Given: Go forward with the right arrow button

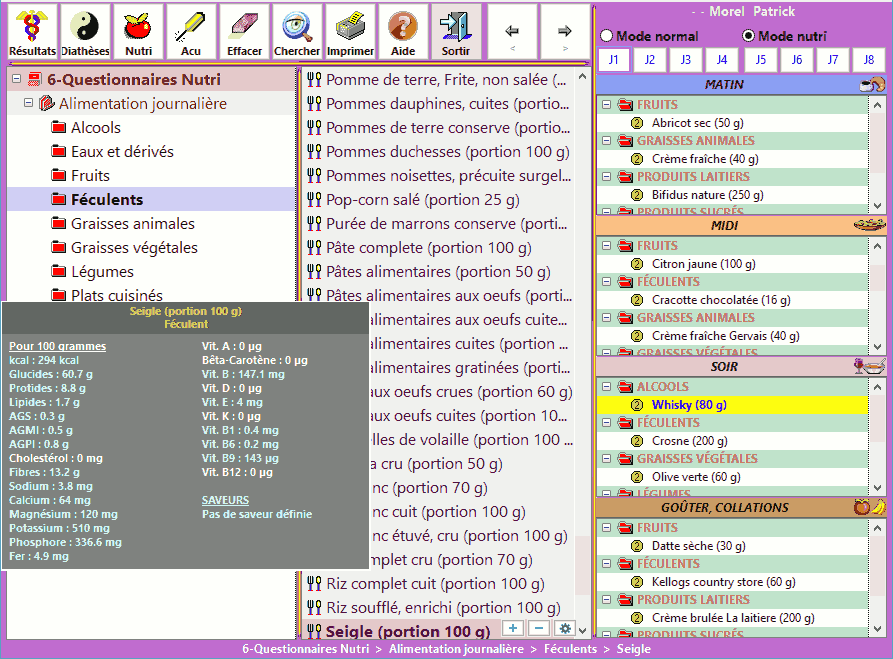Looking at the screenshot, I should click(x=564, y=31).
